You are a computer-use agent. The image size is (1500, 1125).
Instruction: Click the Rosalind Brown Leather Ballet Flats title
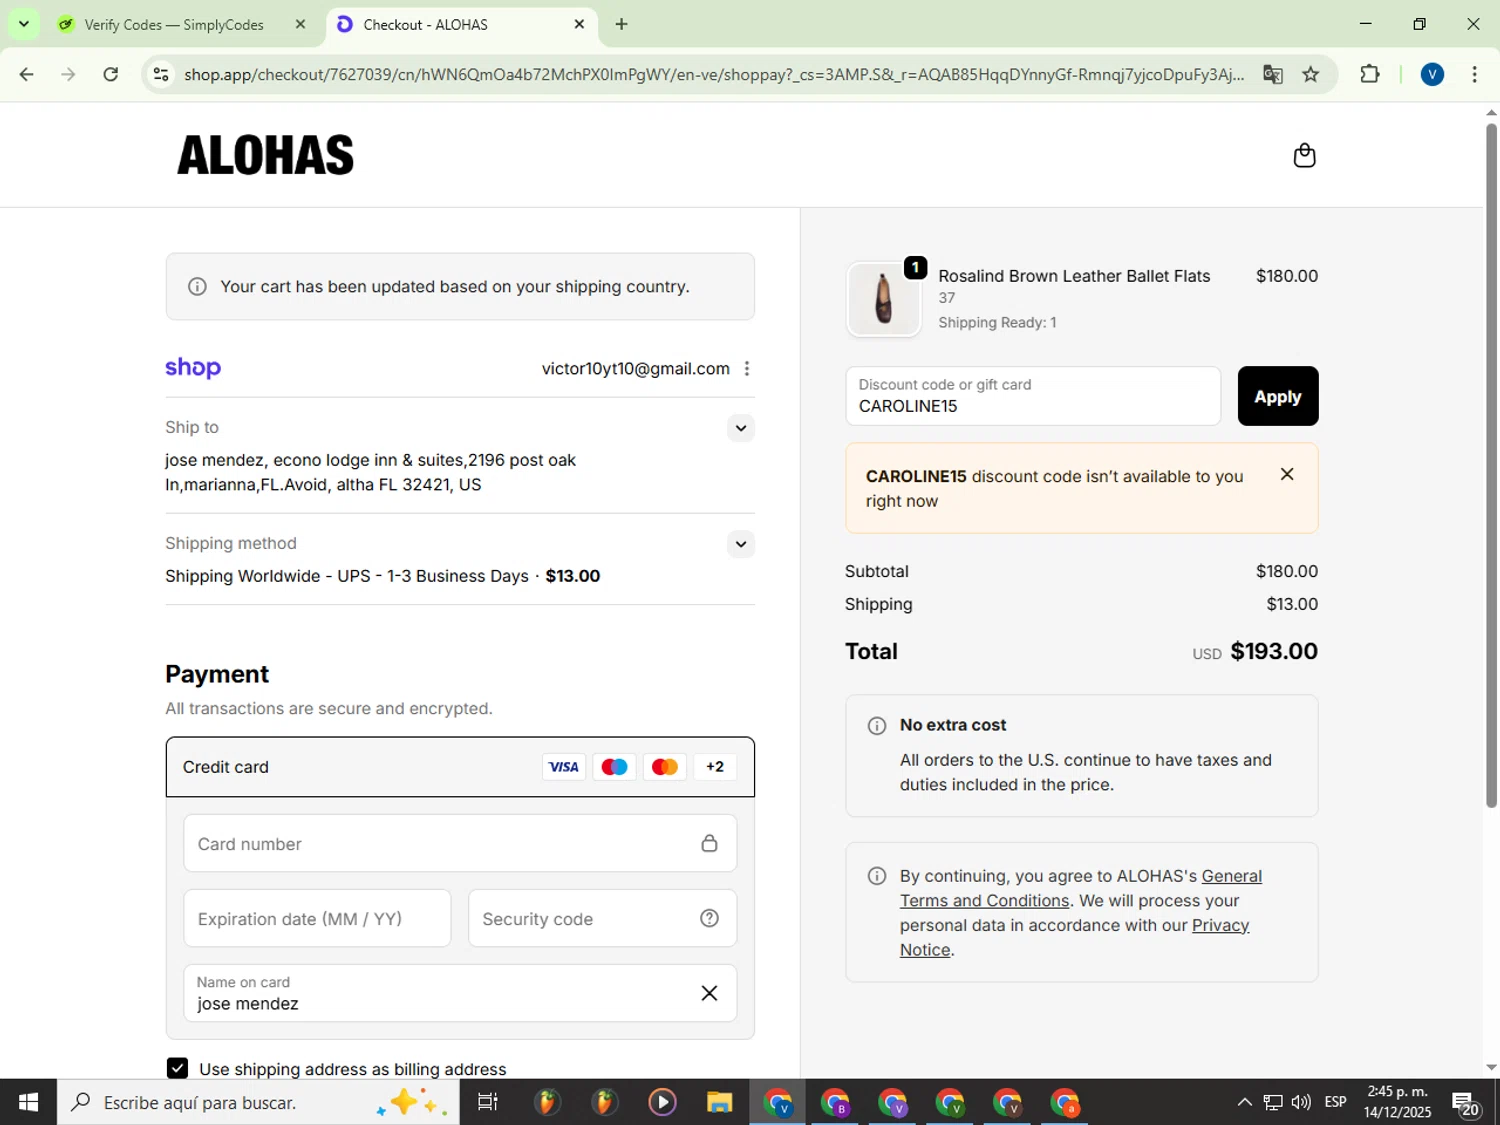(x=1074, y=276)
